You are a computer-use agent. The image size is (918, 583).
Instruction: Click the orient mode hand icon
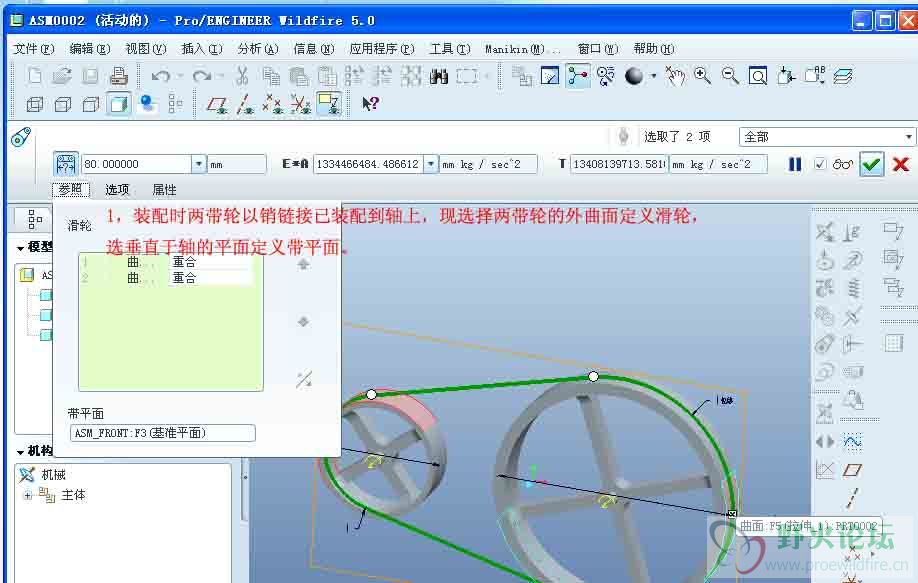pos(675,76)
